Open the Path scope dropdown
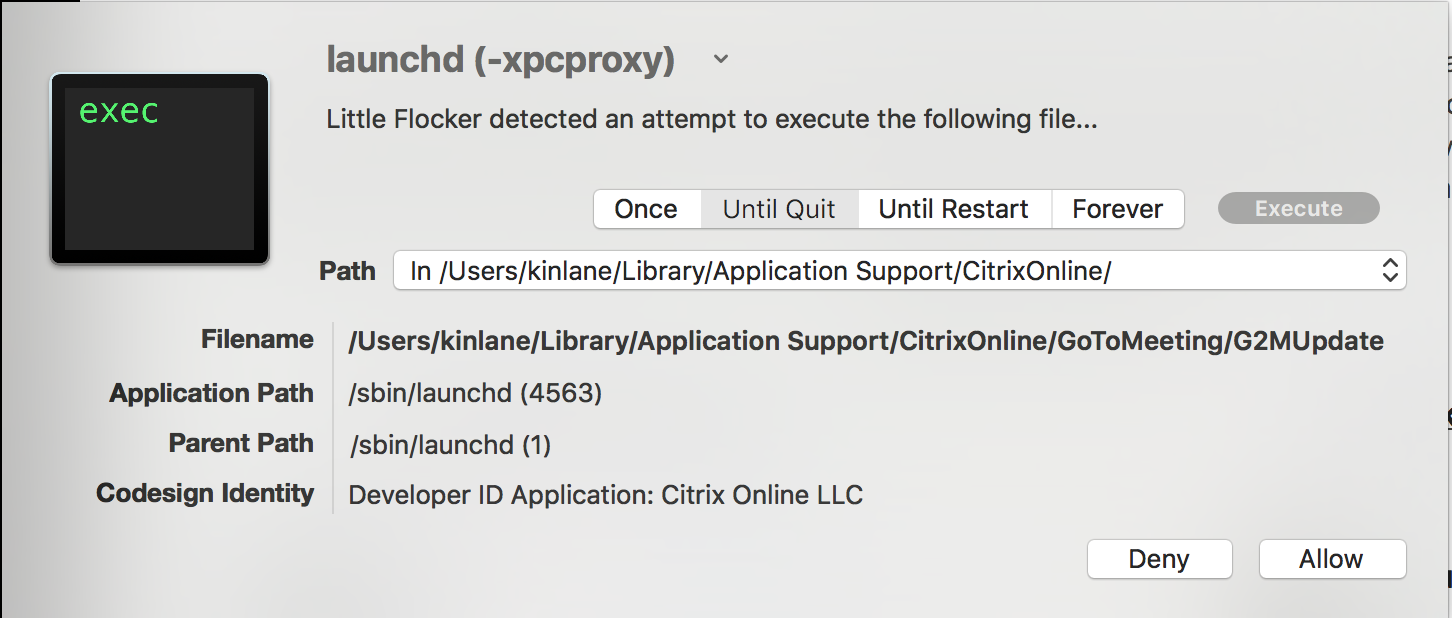 pyautogui.click(x=900, y=270)
